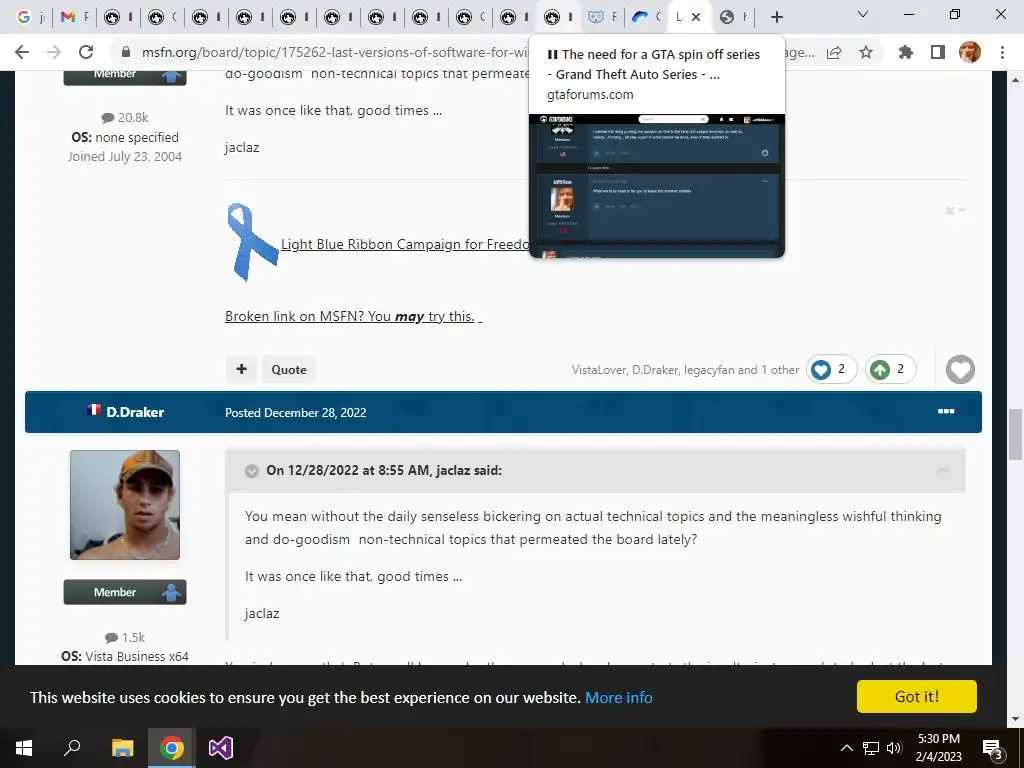Go to the quoted post via the arrow icon
Image resolution: width=1024 pixels, height=768 pixels.
click(942, 471)
